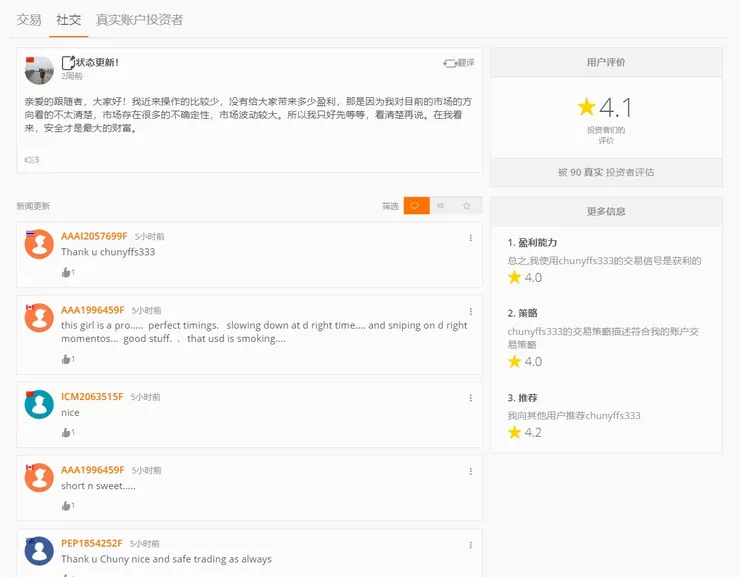
Task: Click PEP1854252F blue user avatar
Action: 39,551
